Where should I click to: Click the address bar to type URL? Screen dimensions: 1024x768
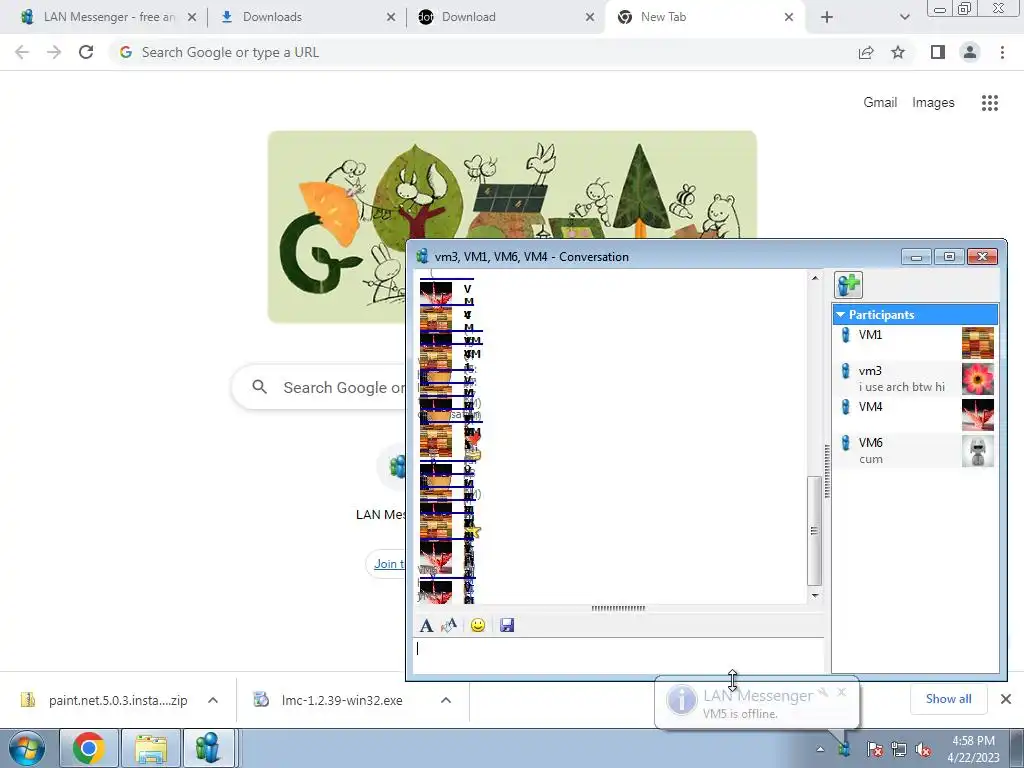click(x=483, y=52)
